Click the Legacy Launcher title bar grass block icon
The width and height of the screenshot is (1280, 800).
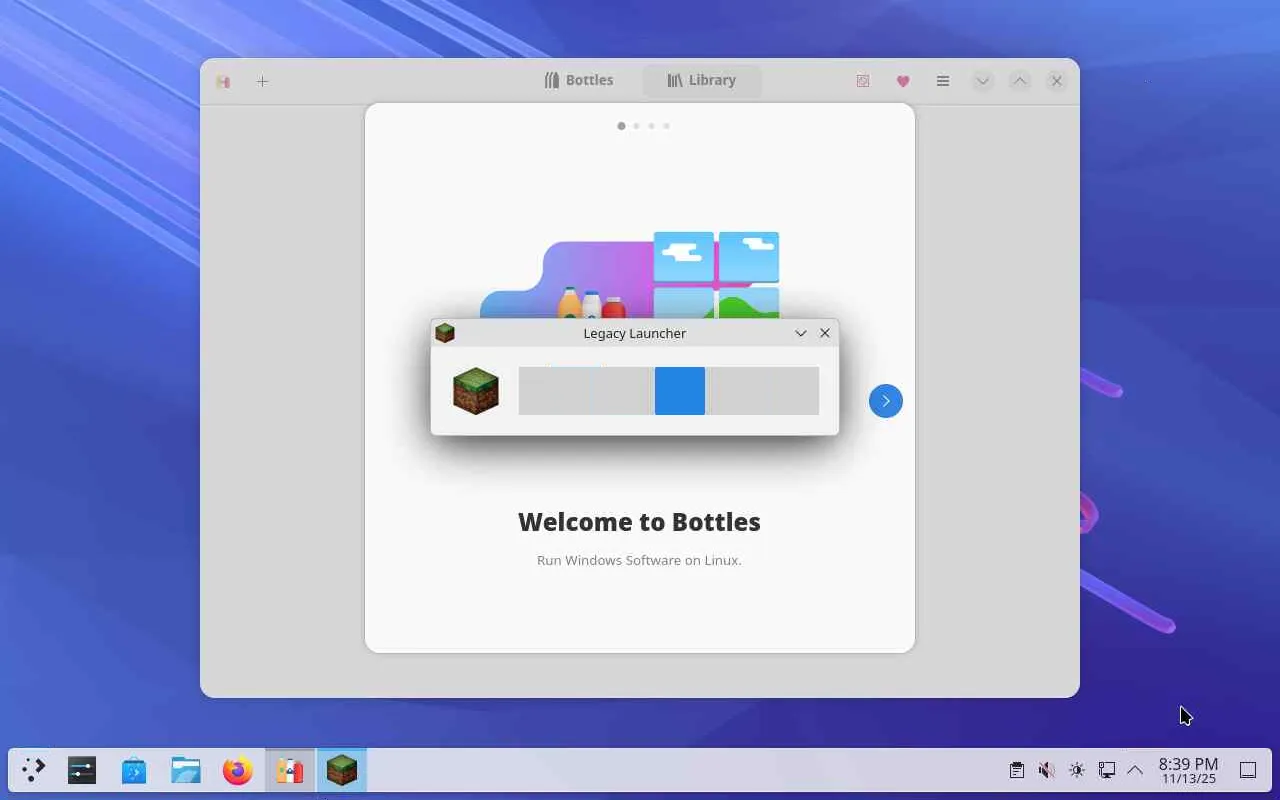(445, 333)
